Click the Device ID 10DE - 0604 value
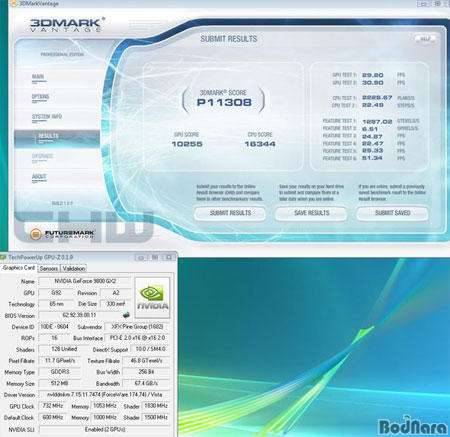Screen dimensions: 450x437 click(x=54, y=327)
